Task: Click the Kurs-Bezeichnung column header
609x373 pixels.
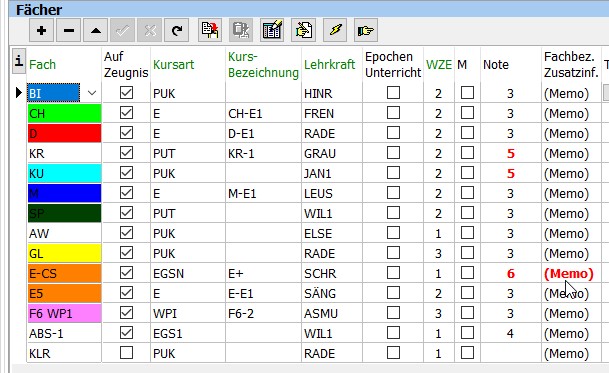Action: [263, 64]
